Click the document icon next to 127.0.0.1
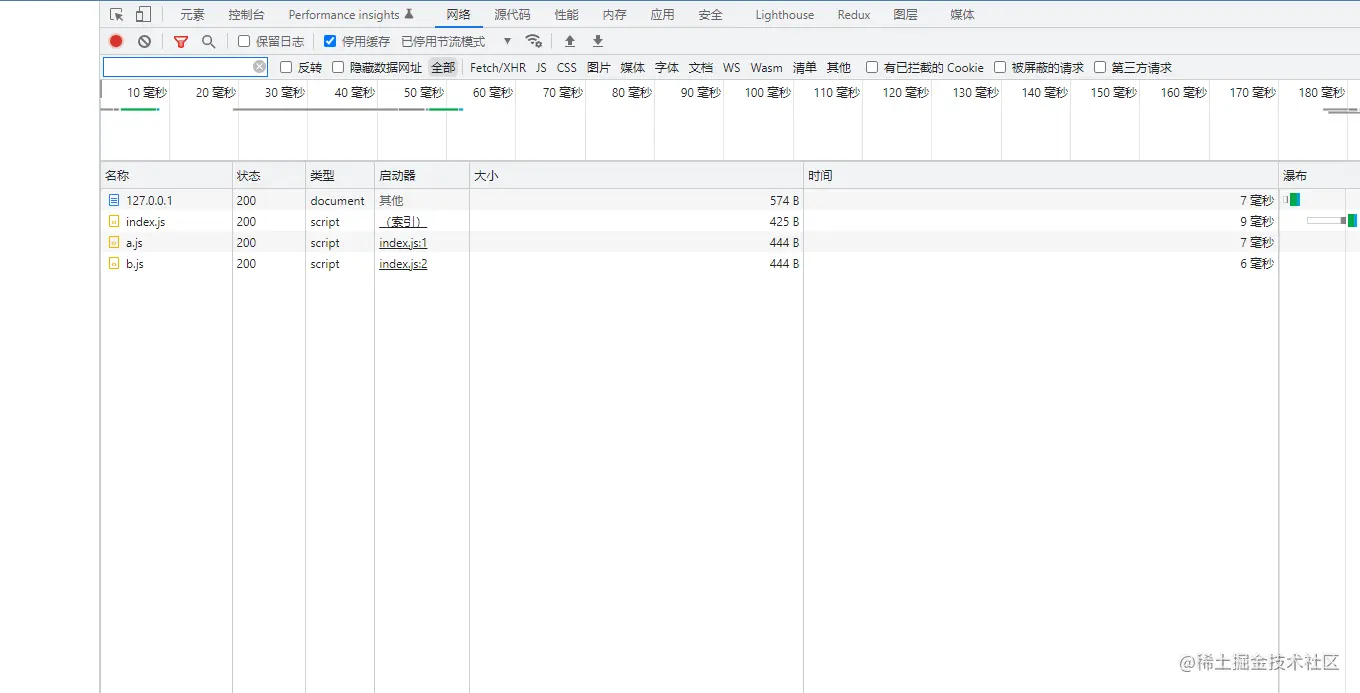Viewport: 1360px width, 693px height. coord(114,200)
